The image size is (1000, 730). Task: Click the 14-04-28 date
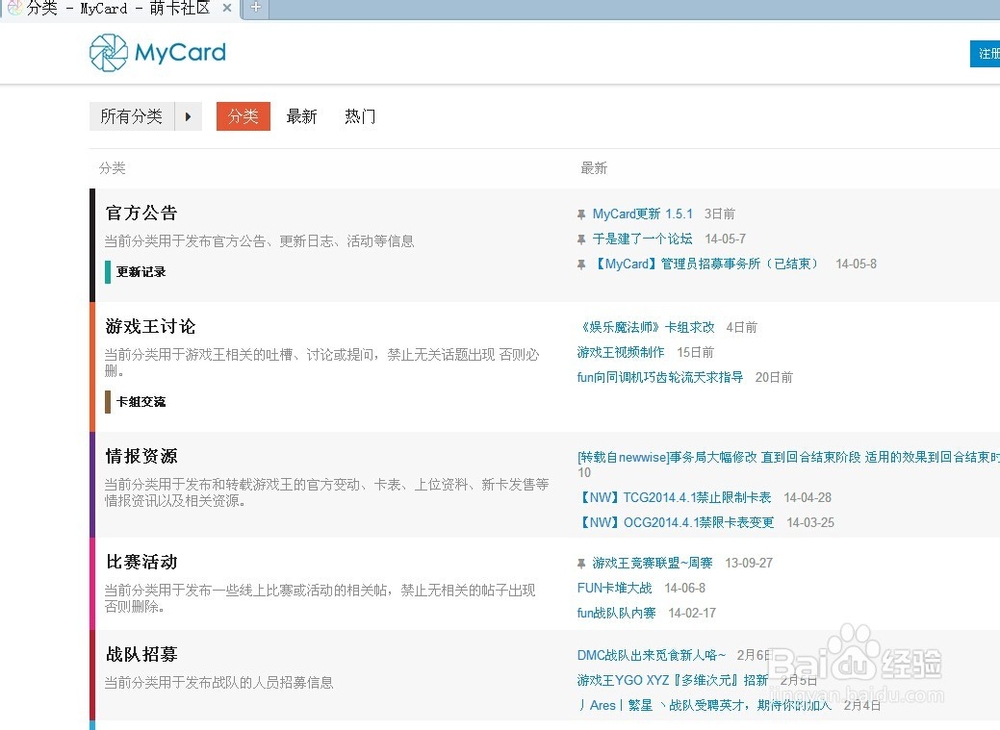point(807,497)
